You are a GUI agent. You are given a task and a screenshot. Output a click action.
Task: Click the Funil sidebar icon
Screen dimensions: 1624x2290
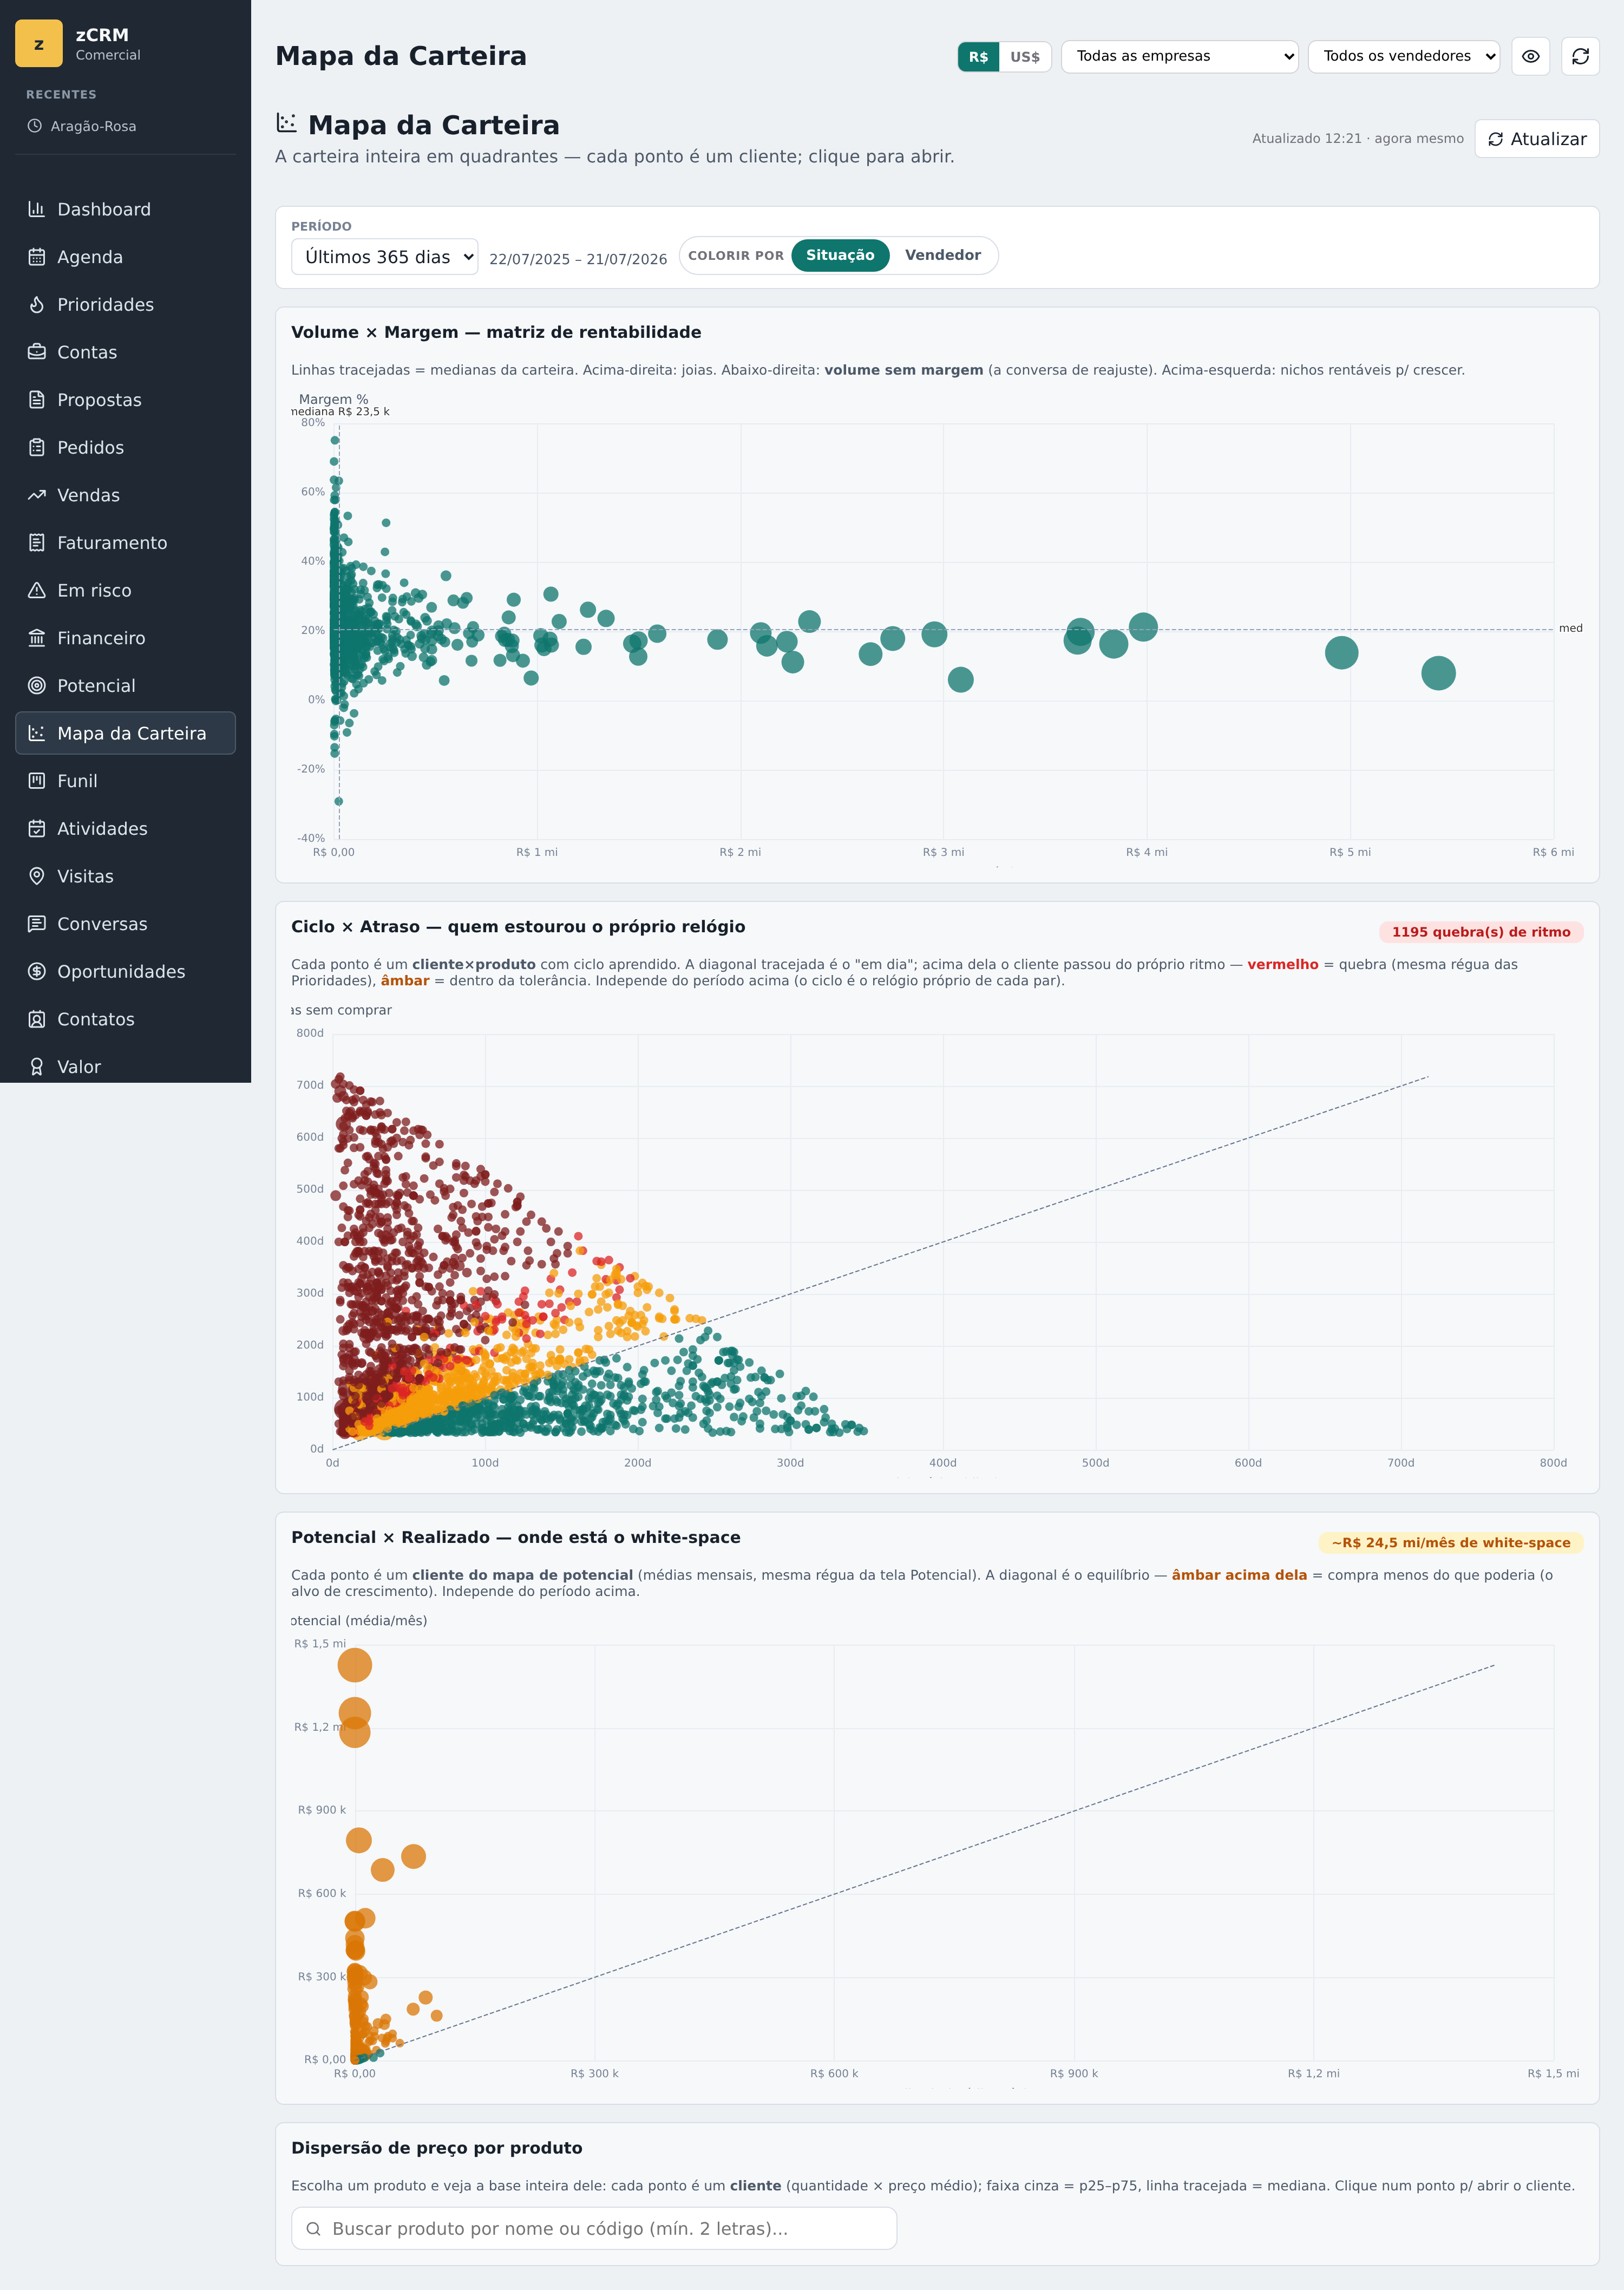[x=37, y=781]
